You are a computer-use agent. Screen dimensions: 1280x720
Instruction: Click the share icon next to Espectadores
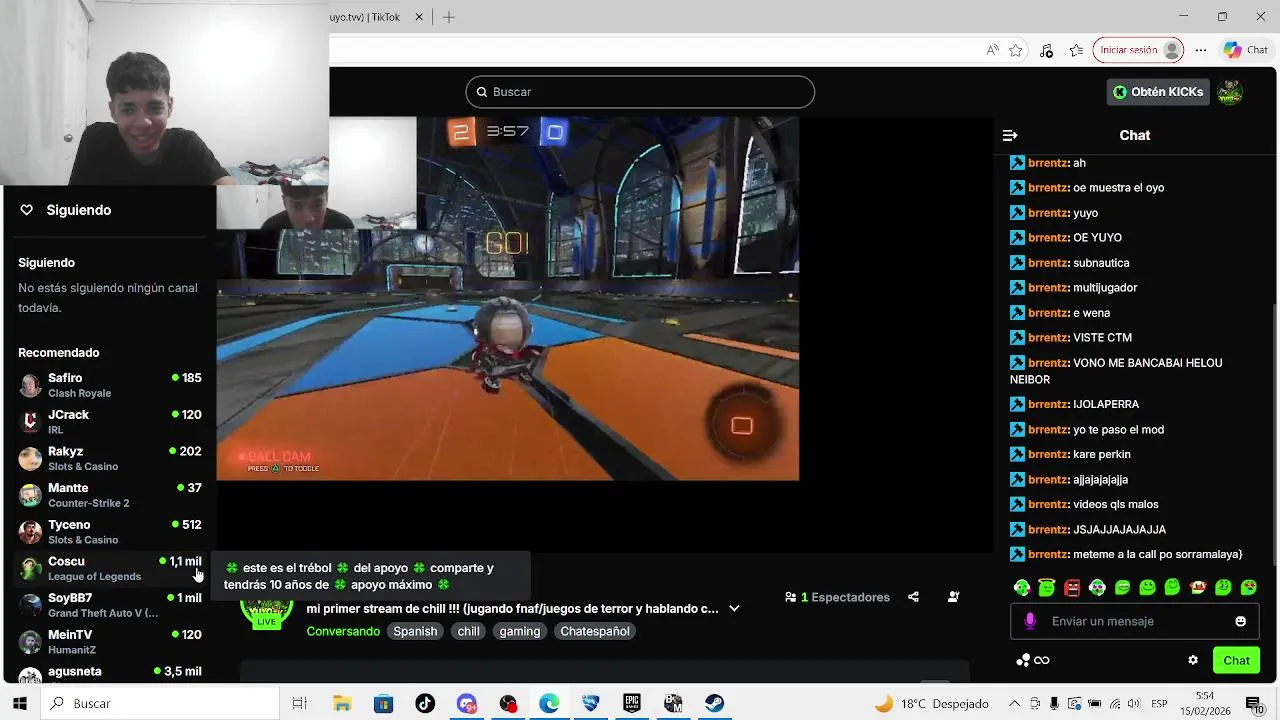tap(913, 597)
